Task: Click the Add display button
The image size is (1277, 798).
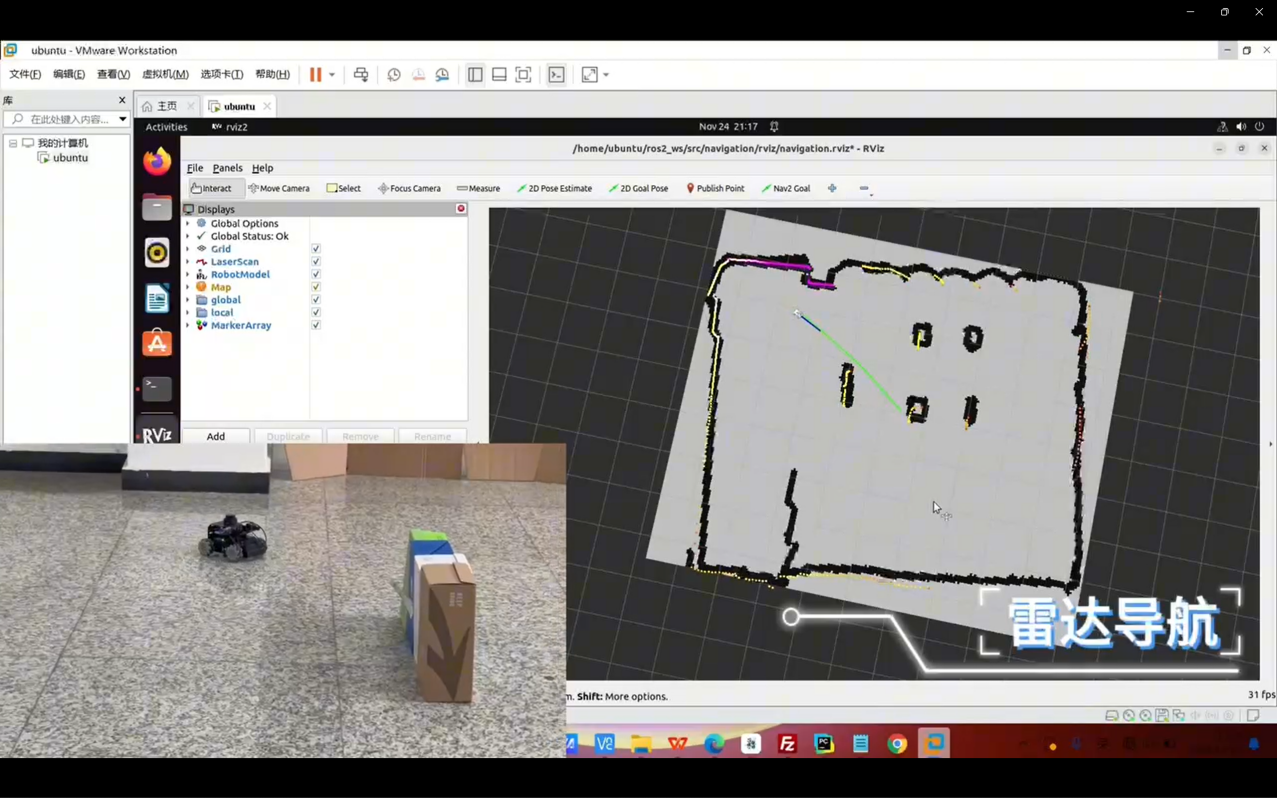Action: tap(216, 436)
